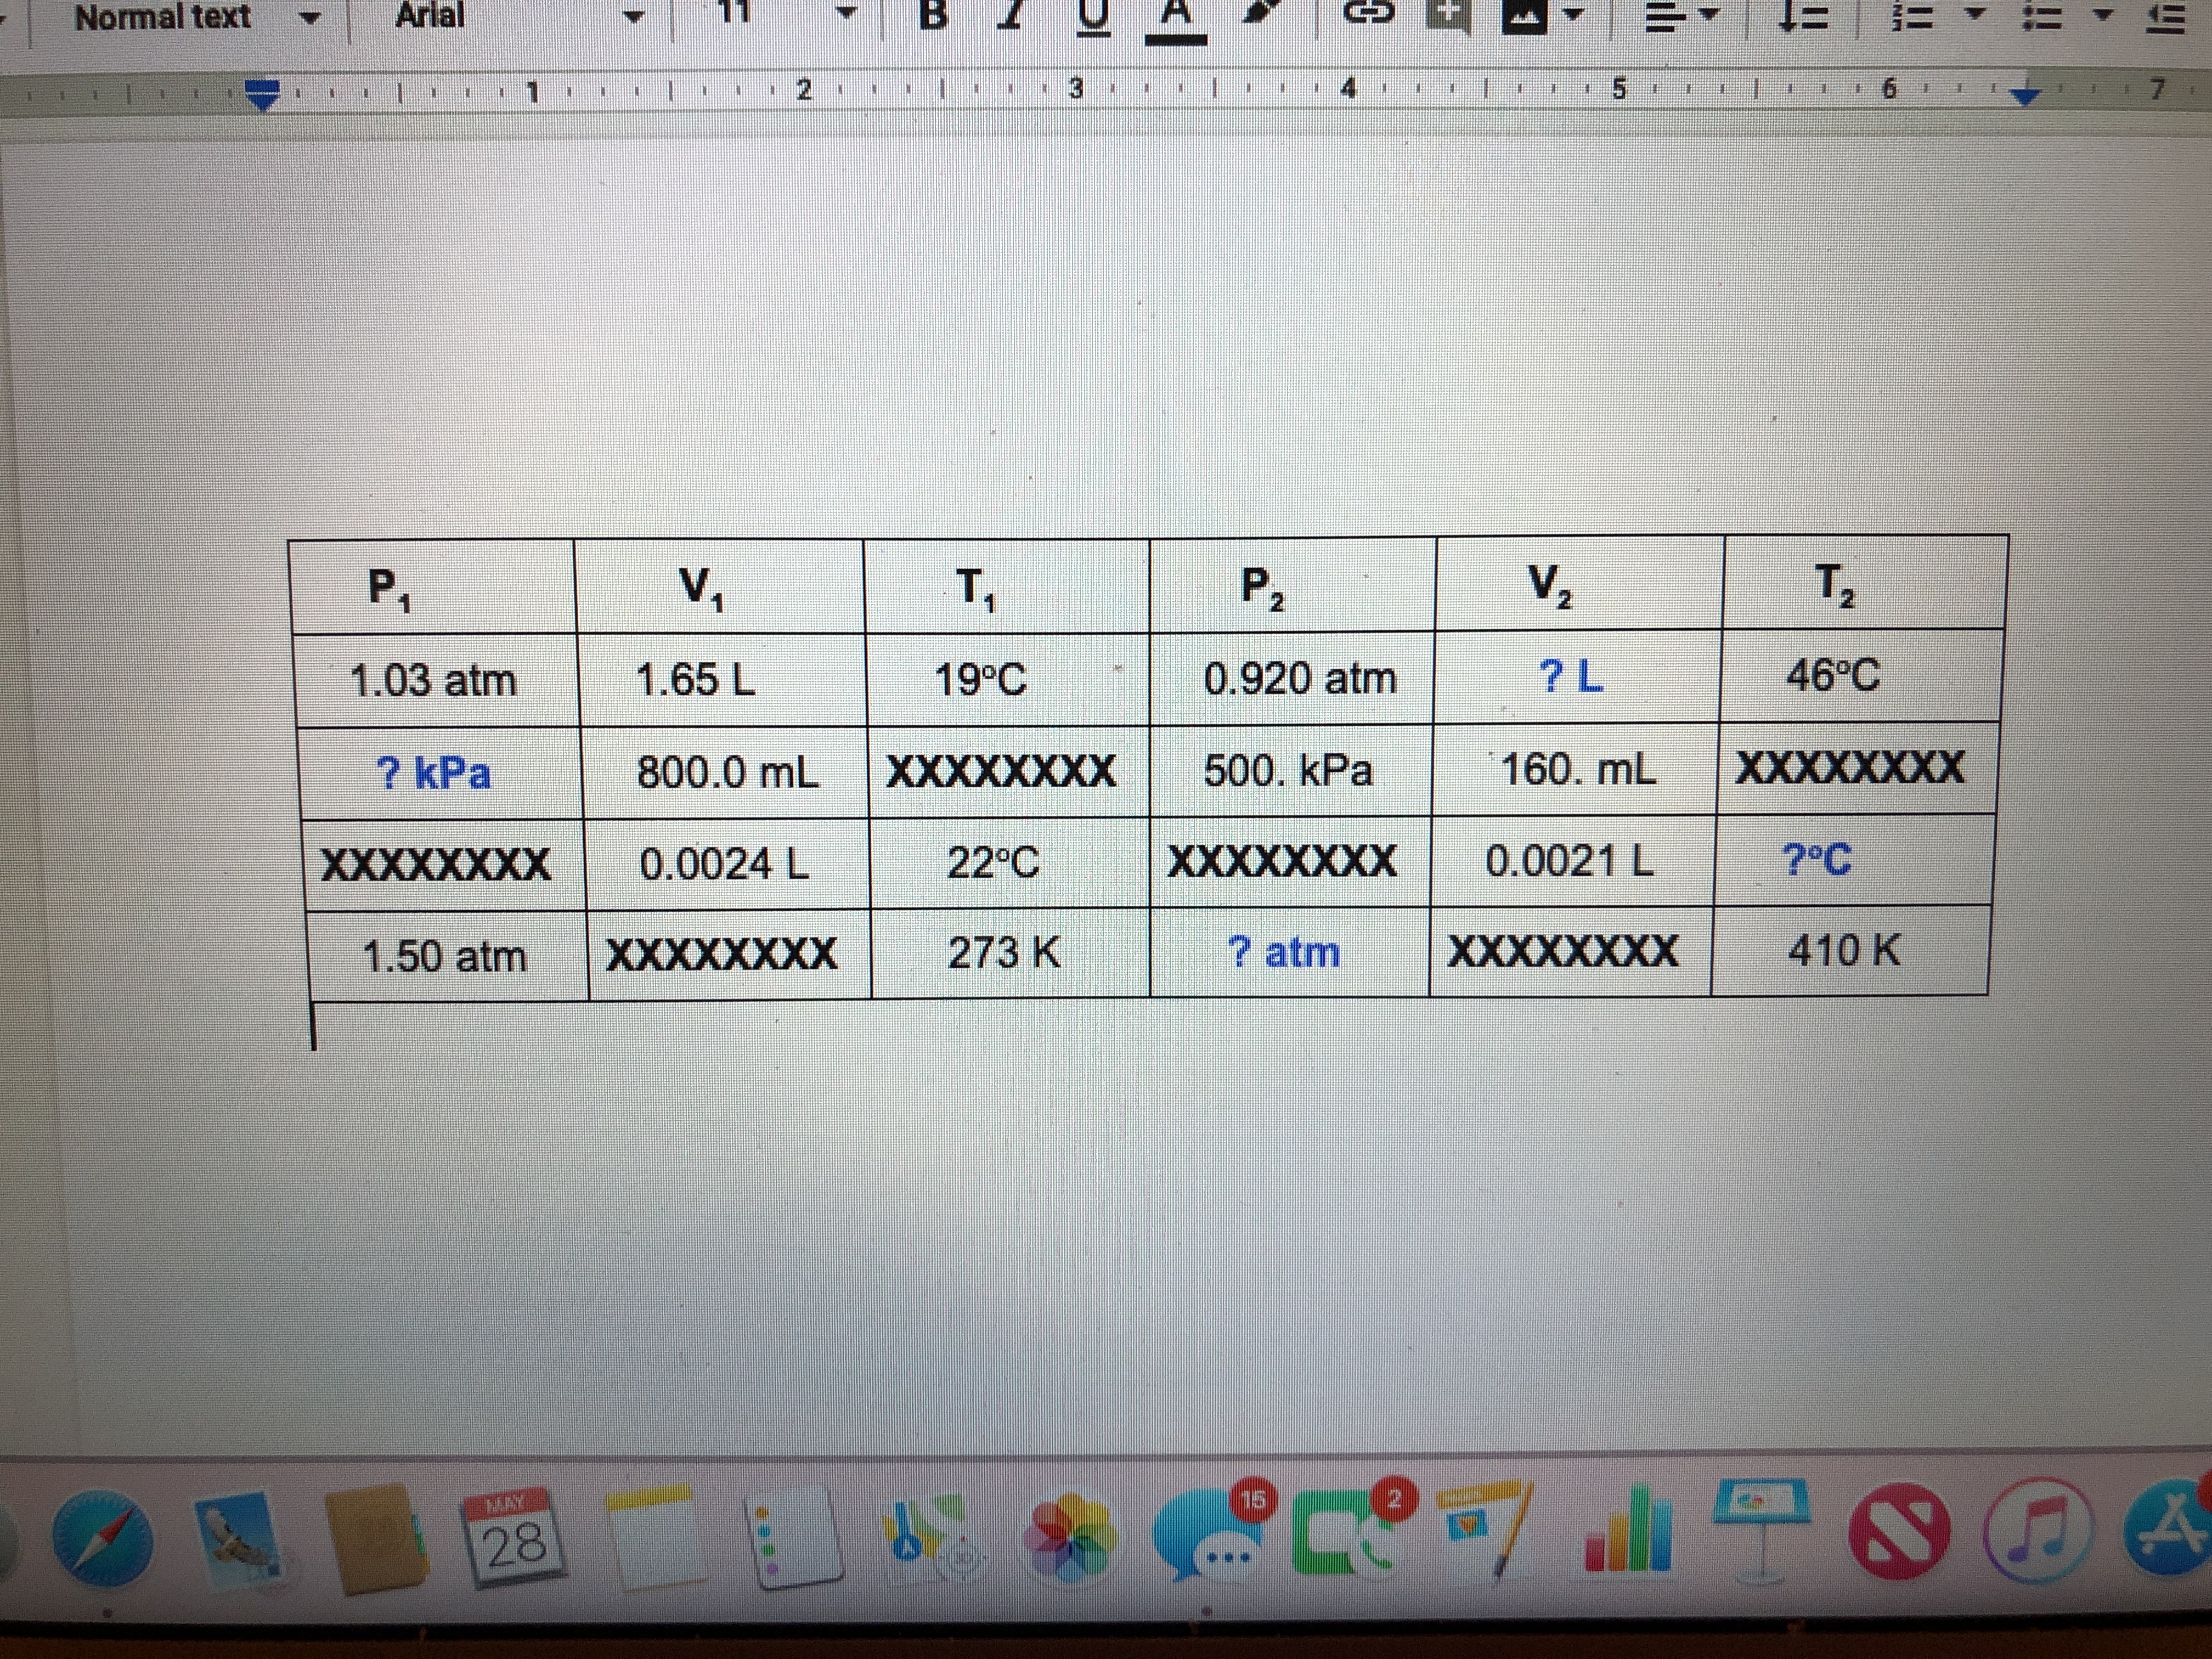Click the V2 header cell
The width and height of the screenshot is (2212, 1659).
coord(1580,584)
